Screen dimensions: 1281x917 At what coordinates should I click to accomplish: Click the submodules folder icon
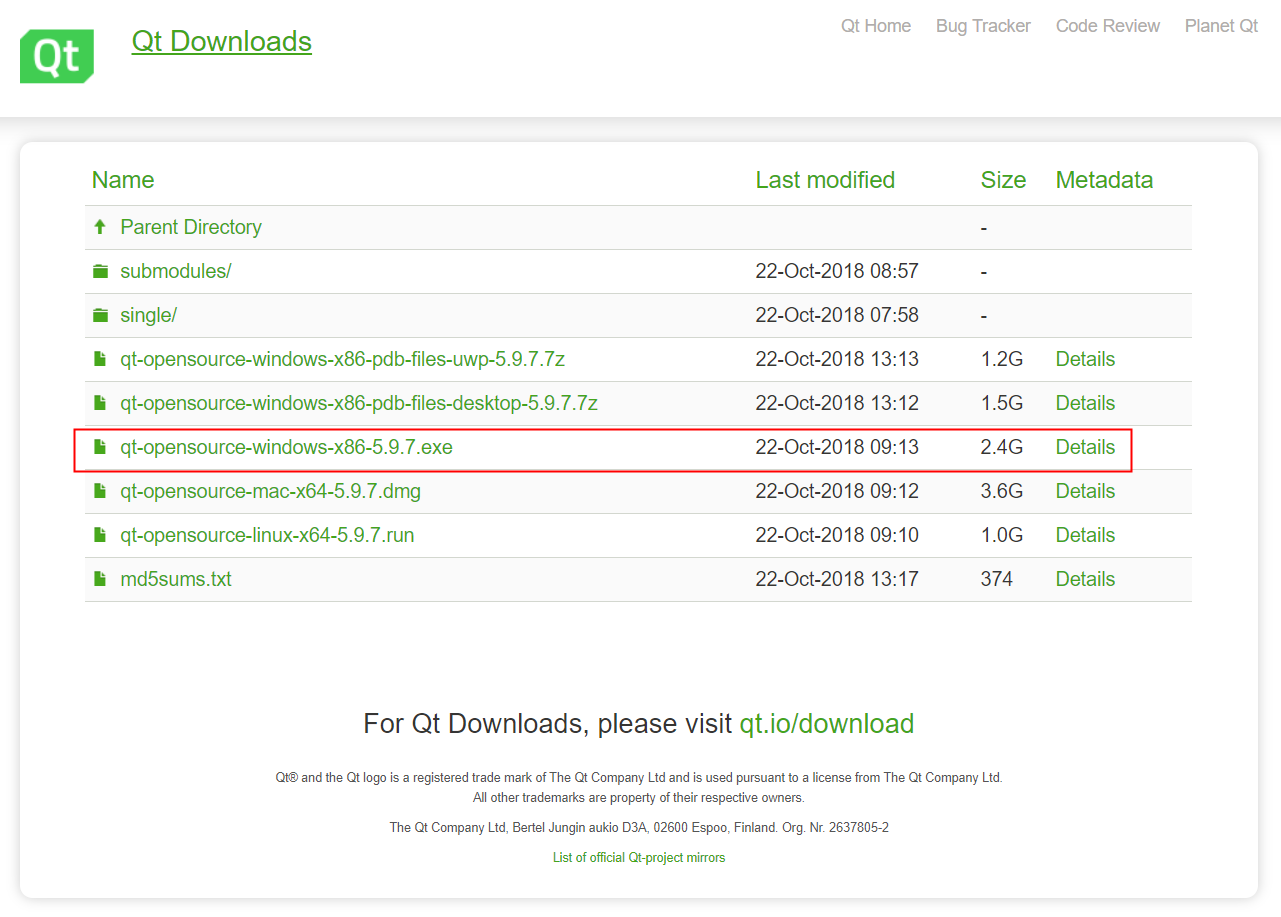point(100,271)
